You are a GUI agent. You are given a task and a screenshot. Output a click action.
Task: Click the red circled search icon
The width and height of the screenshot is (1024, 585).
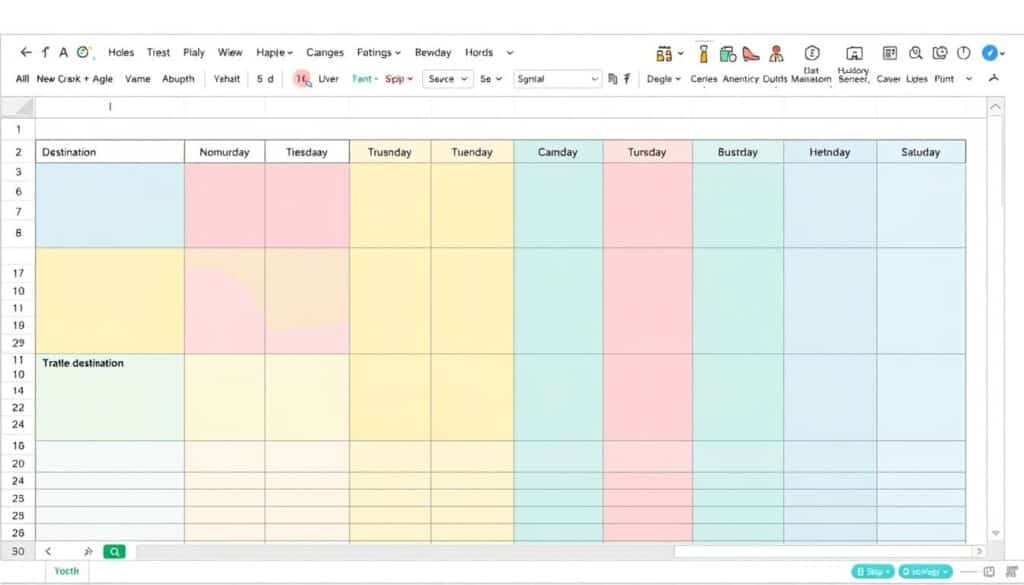pyautogui.click(x=302, y=79)
